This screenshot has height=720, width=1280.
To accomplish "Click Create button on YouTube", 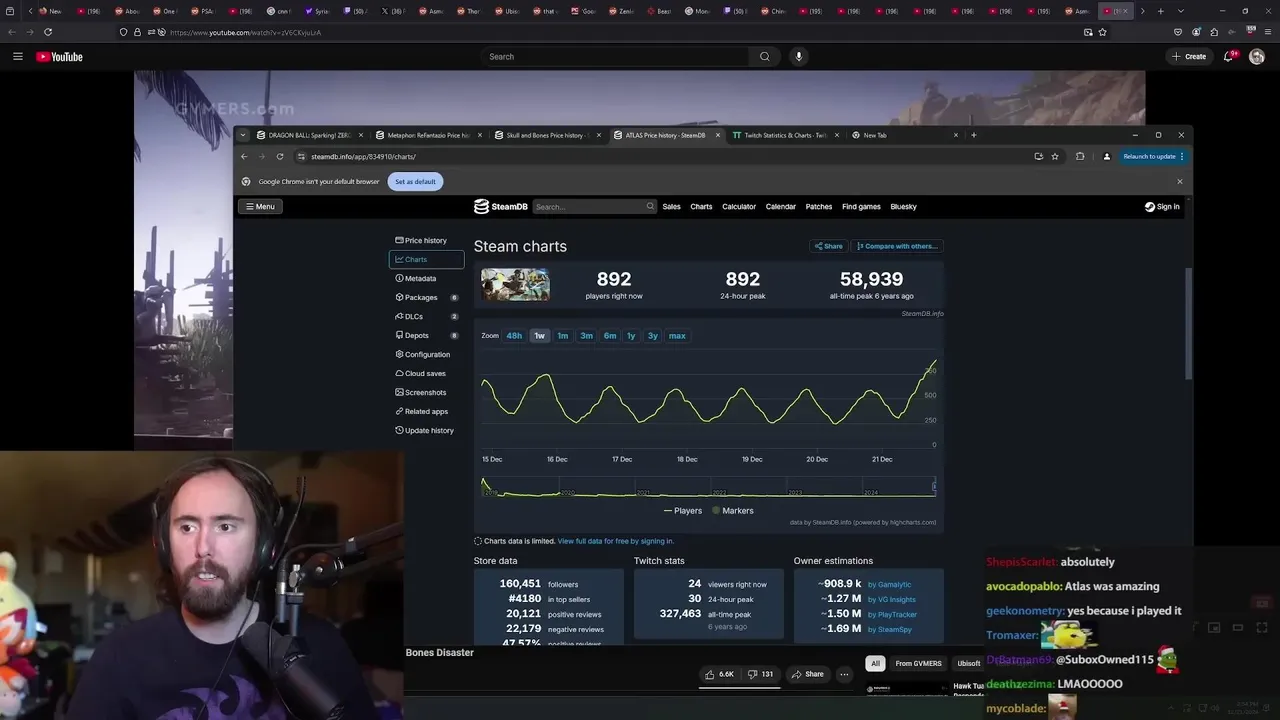I will [1189, 57].
